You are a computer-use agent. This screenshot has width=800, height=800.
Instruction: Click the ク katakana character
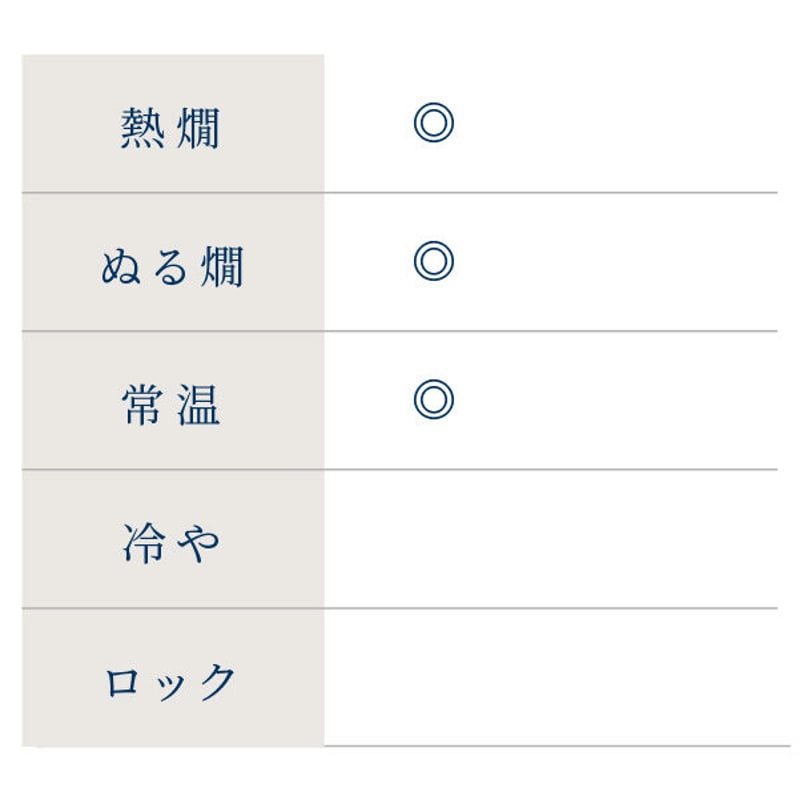(x=217, y=682)
